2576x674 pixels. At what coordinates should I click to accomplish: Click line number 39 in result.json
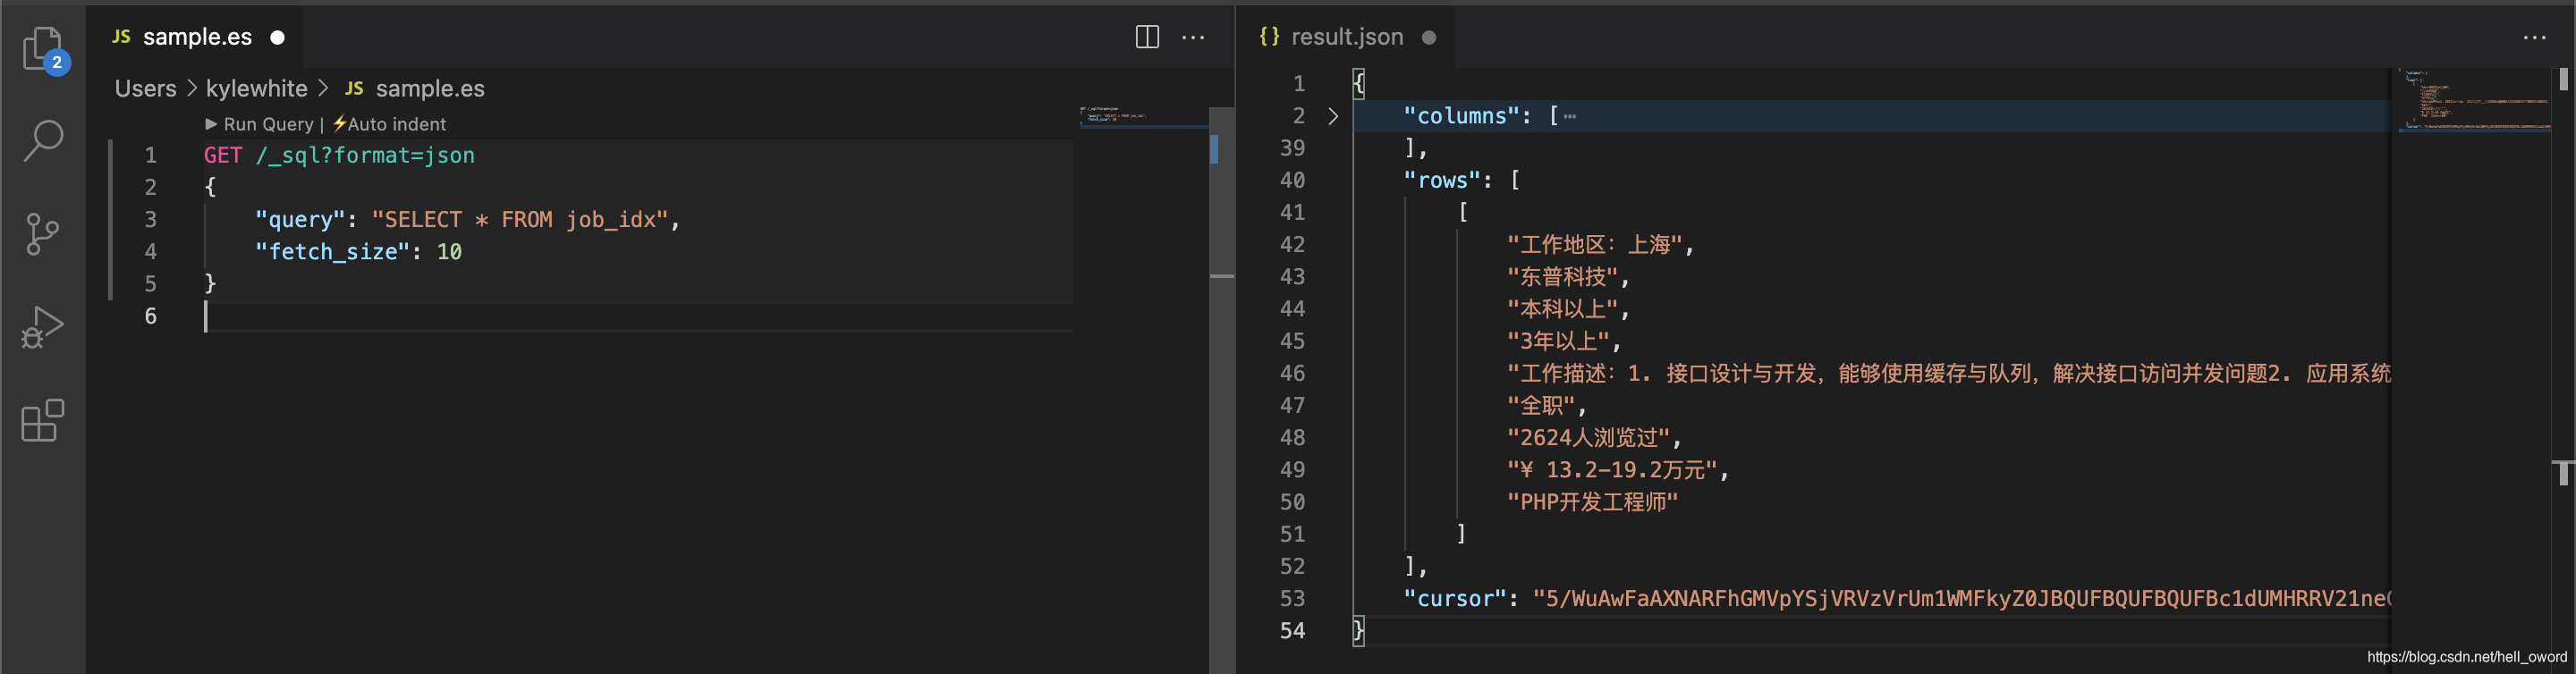click(x=1292, y=149)
